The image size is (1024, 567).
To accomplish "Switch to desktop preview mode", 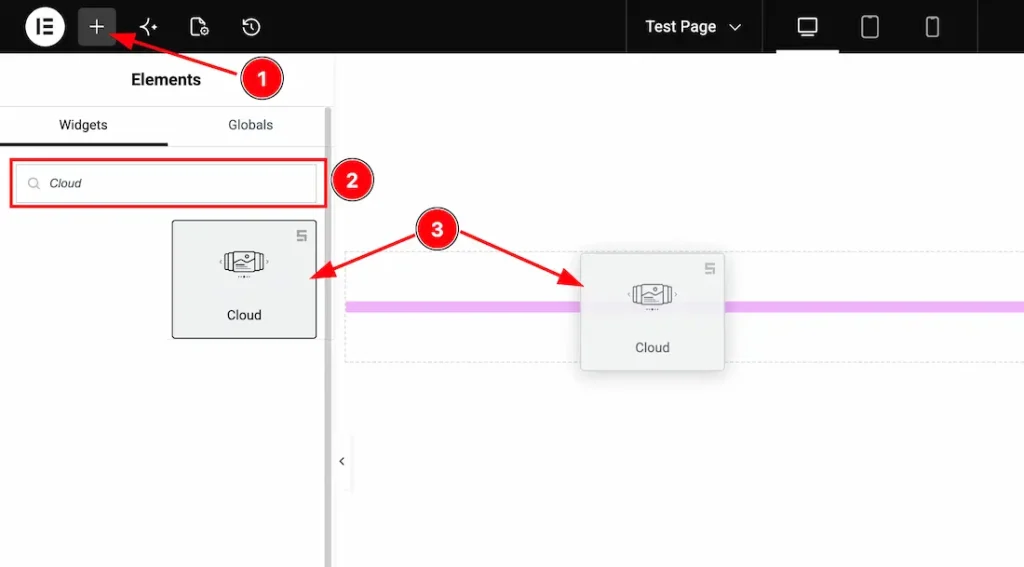I will pos(807,27).
